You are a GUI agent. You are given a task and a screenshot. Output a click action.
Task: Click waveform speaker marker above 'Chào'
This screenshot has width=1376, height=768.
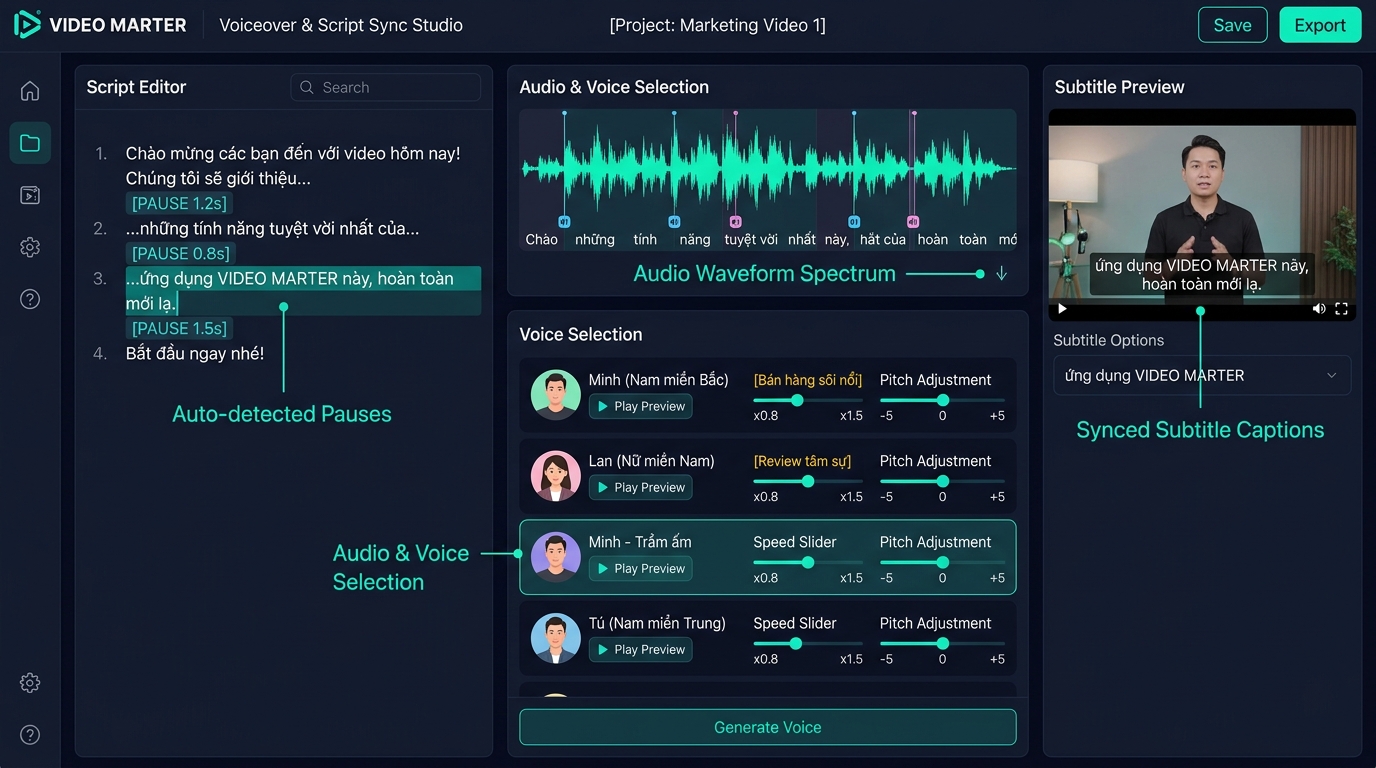tap(564, 221)
